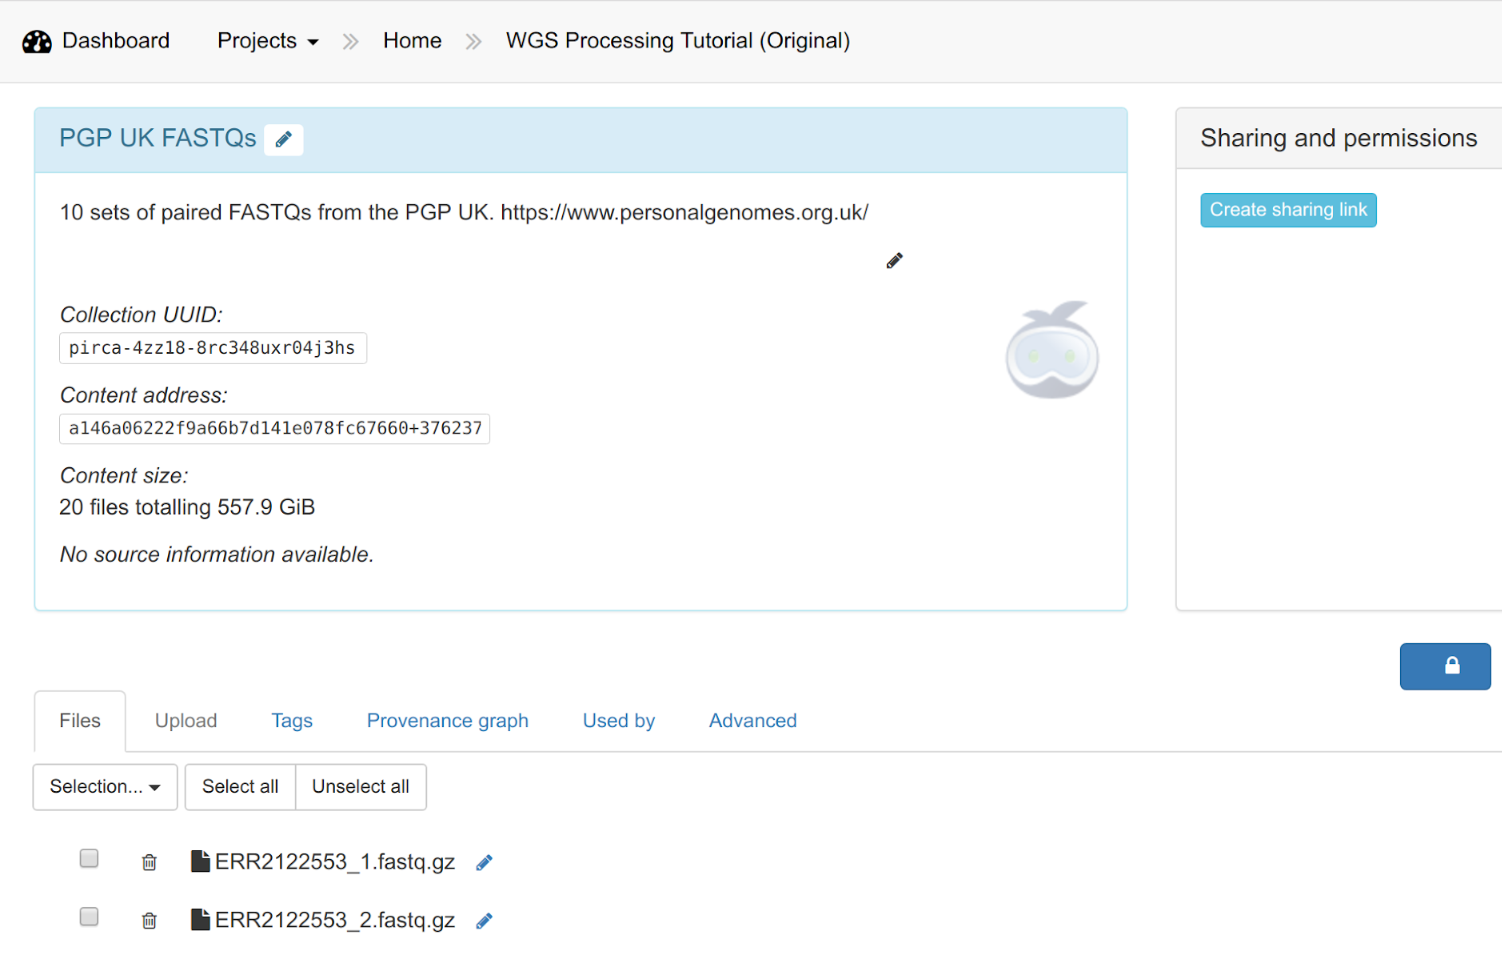This screenshot has height=954, width=1502.
Task: Check the ERR2122553_2.fastq.gz checkbox
Action: (x=89, y=916)
